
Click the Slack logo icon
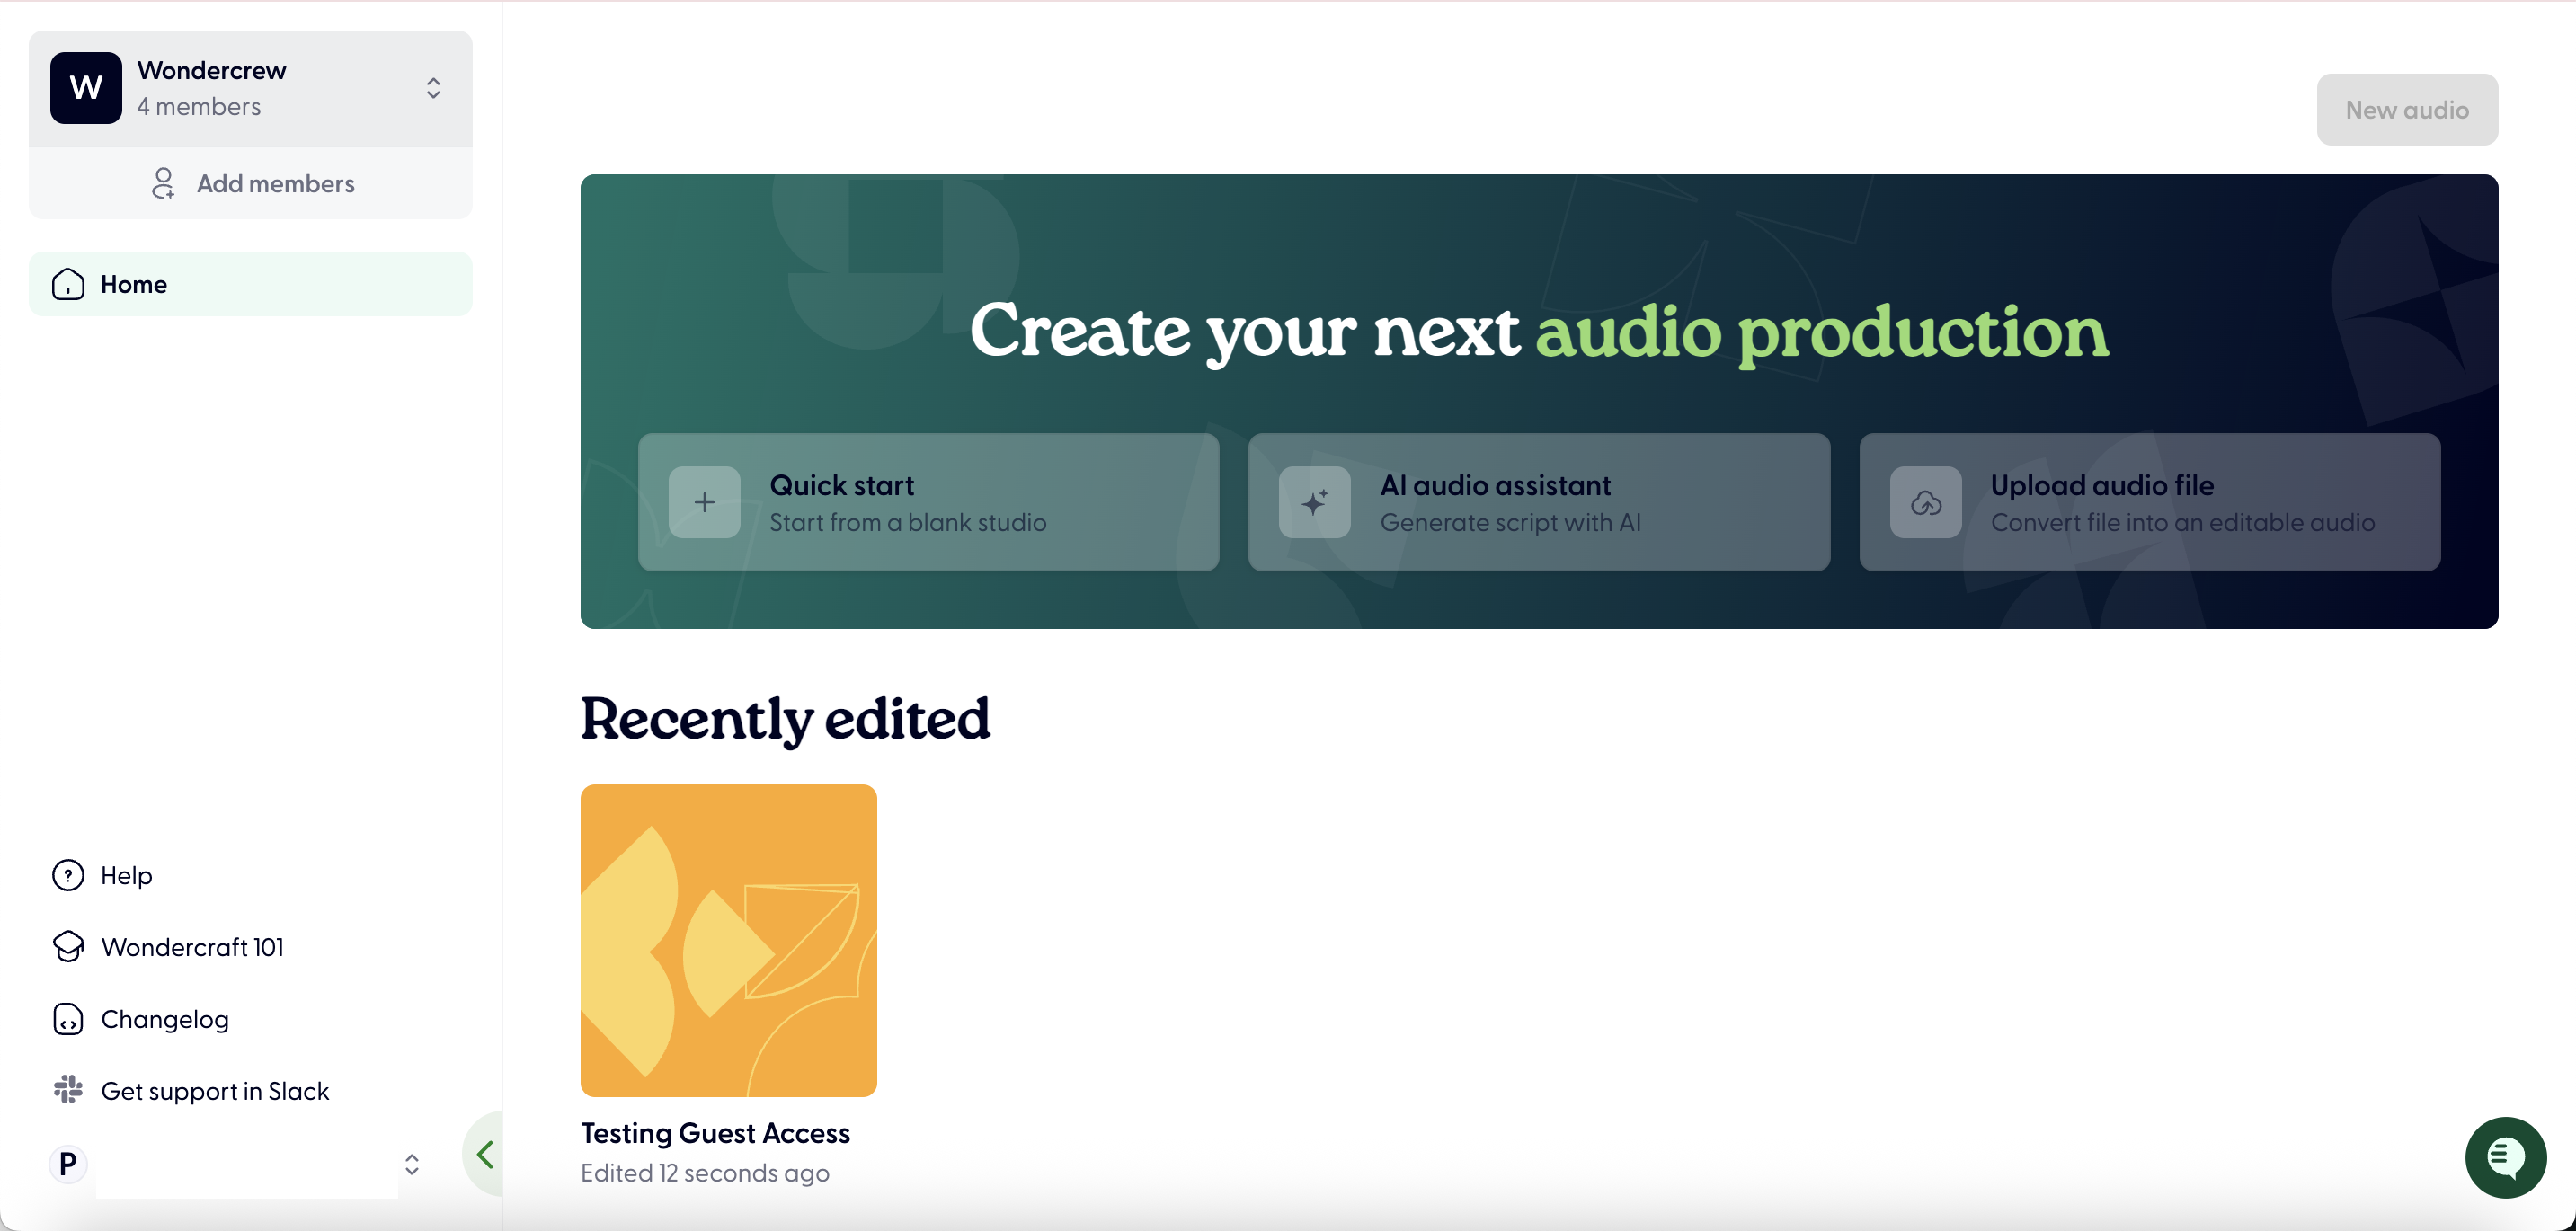click(x=68, y=1090)
